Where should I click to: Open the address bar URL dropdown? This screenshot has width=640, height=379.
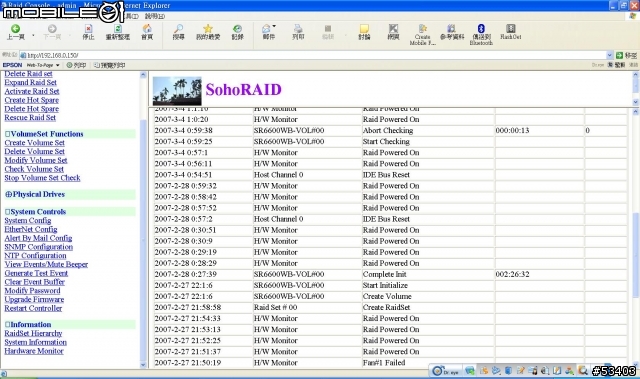(x=609, y=55)
